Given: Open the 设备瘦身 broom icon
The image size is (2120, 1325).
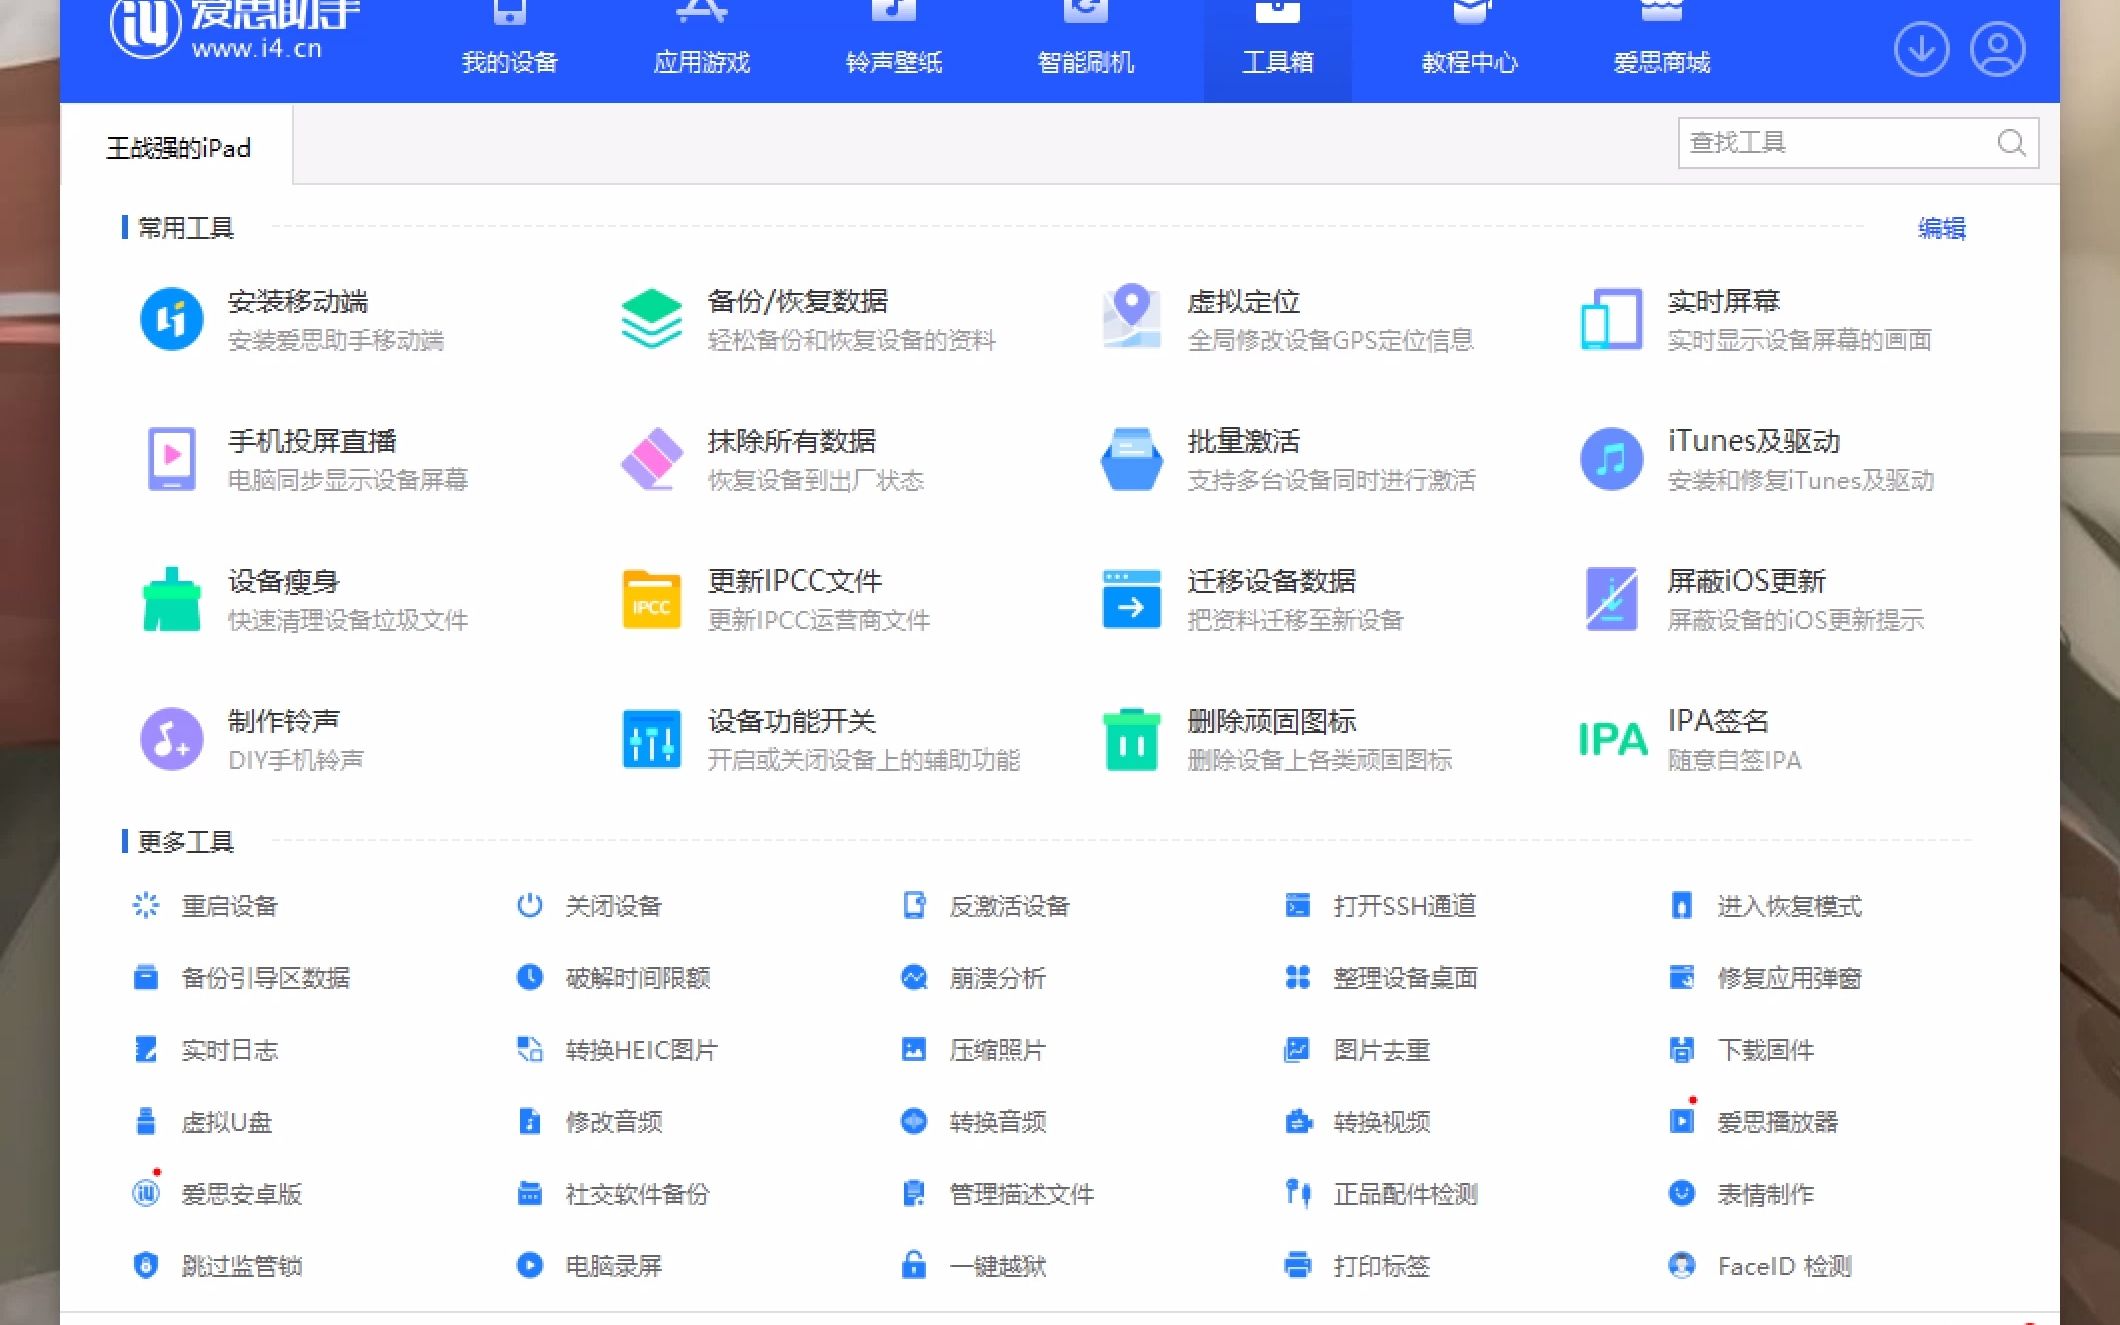Looking at the screenshot, I should pos(171,600).
